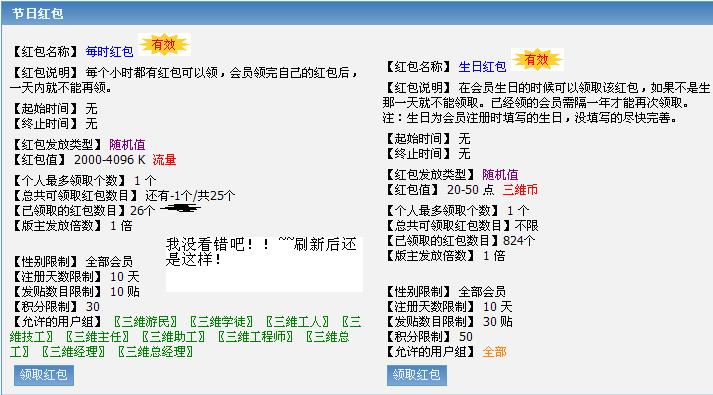
Task: Click 随机值 type under 每时红包
Action: [x=127, y=145]
